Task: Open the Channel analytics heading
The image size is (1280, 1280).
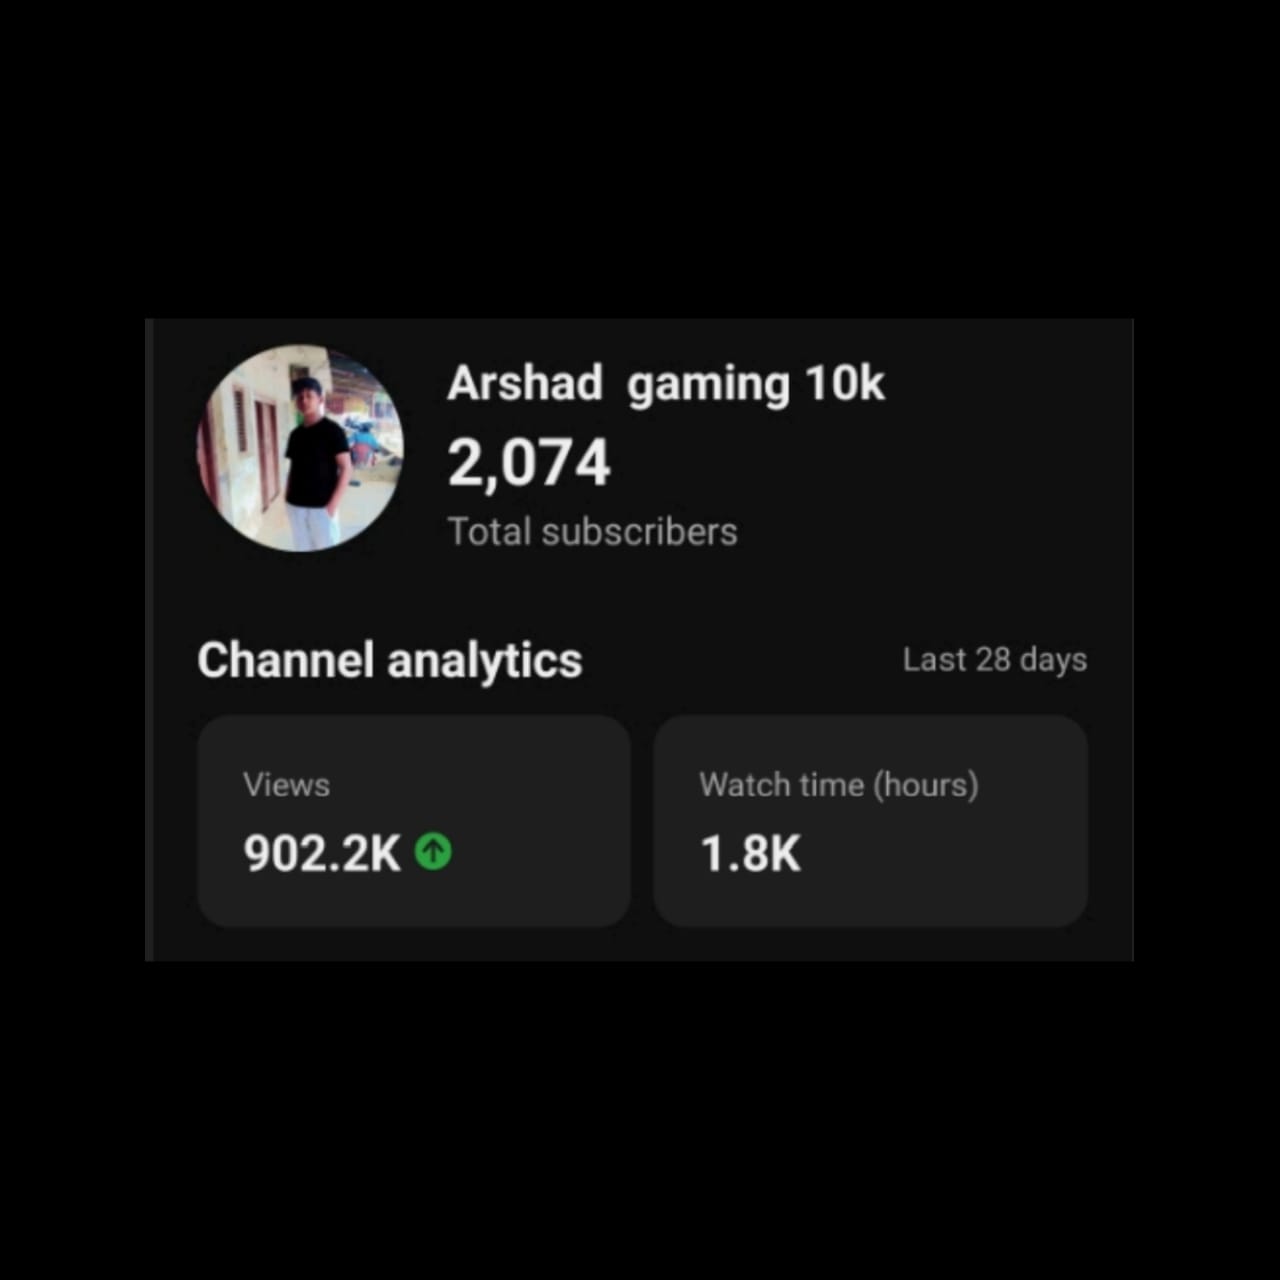Action: coord(390,661)
